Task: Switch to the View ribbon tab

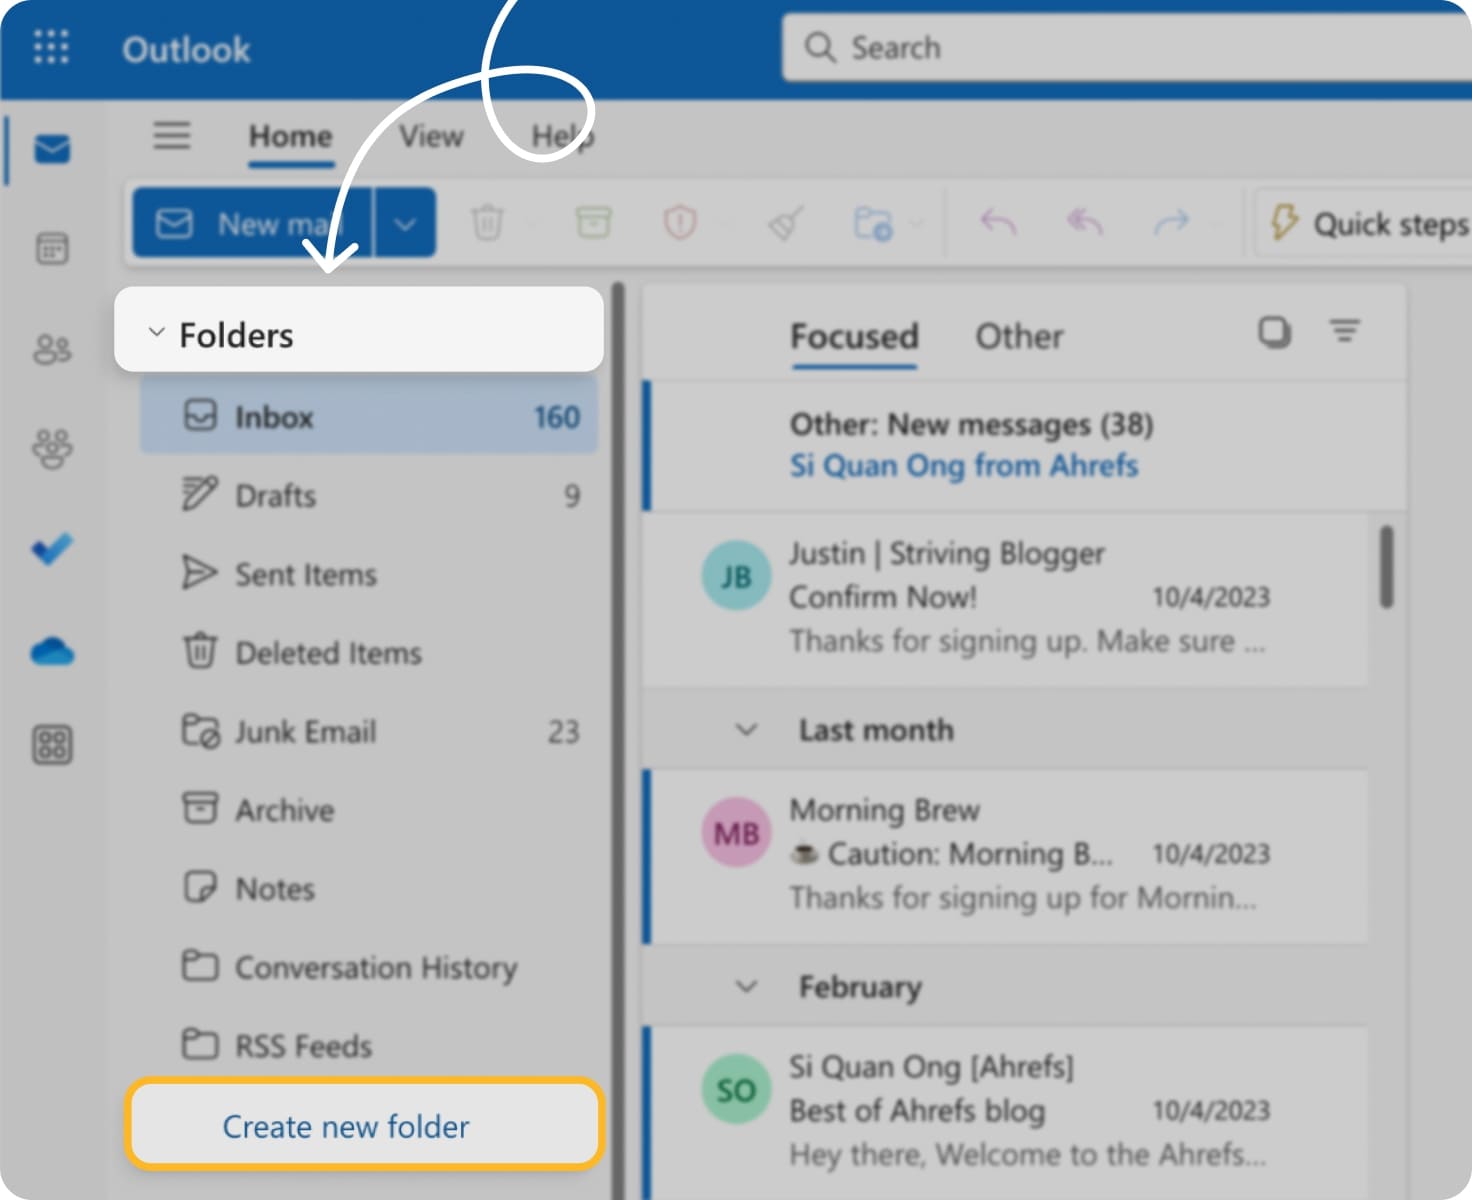Action: pos(430,136)
